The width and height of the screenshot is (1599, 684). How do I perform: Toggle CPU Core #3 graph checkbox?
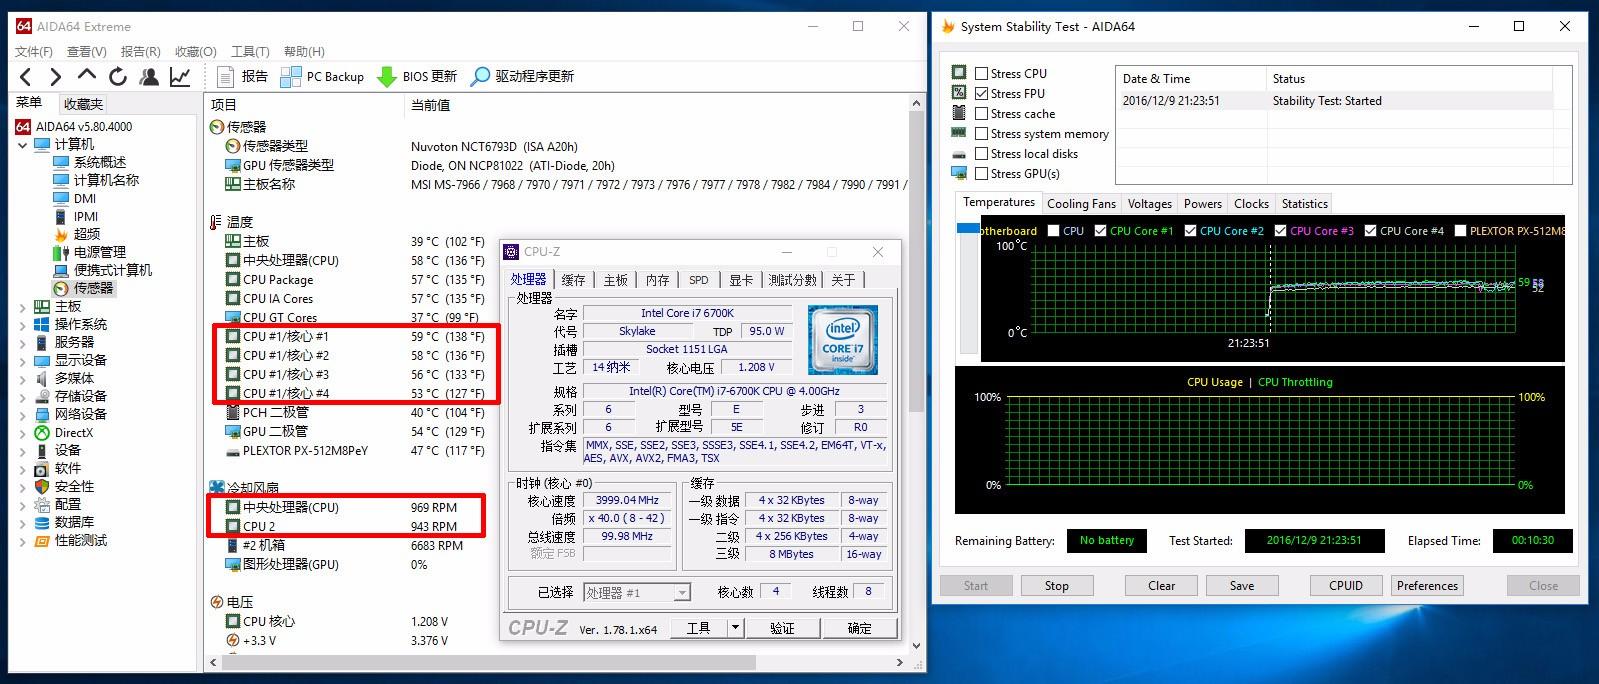tap(1280, 230)
